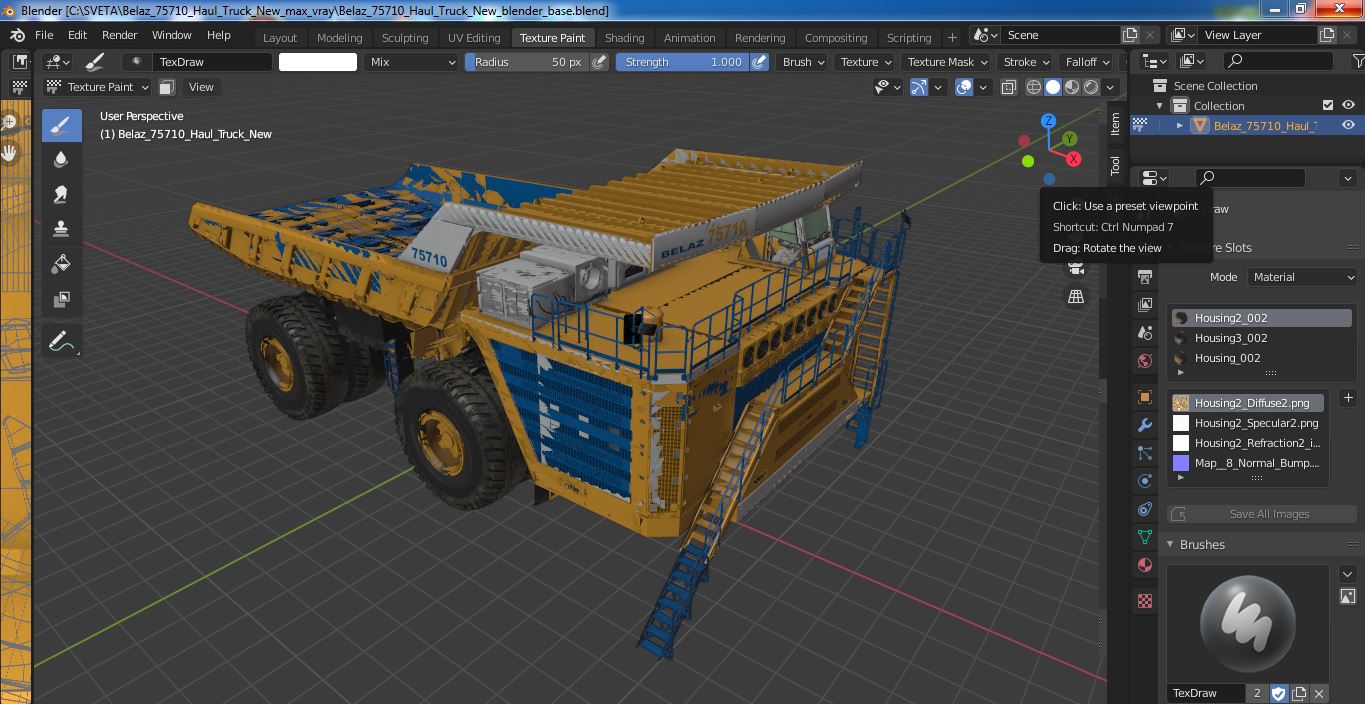The width and height of the screenshot is (1365, 704).
Task: Toggle Collection exclude checkbox in outliner
Action: coord(1328,105)
